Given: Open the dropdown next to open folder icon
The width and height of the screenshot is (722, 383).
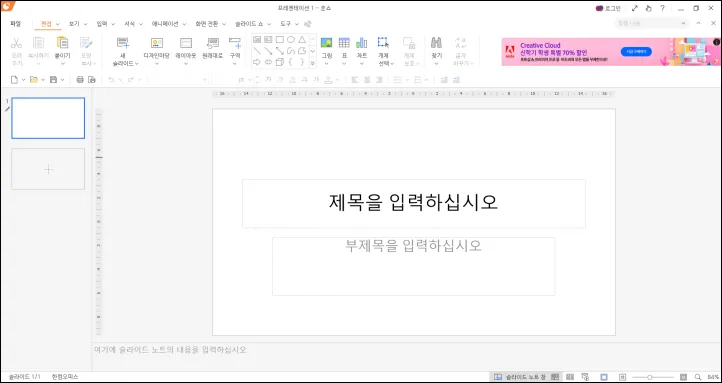Looking at the screenshot, I should [x=43, y=80].
